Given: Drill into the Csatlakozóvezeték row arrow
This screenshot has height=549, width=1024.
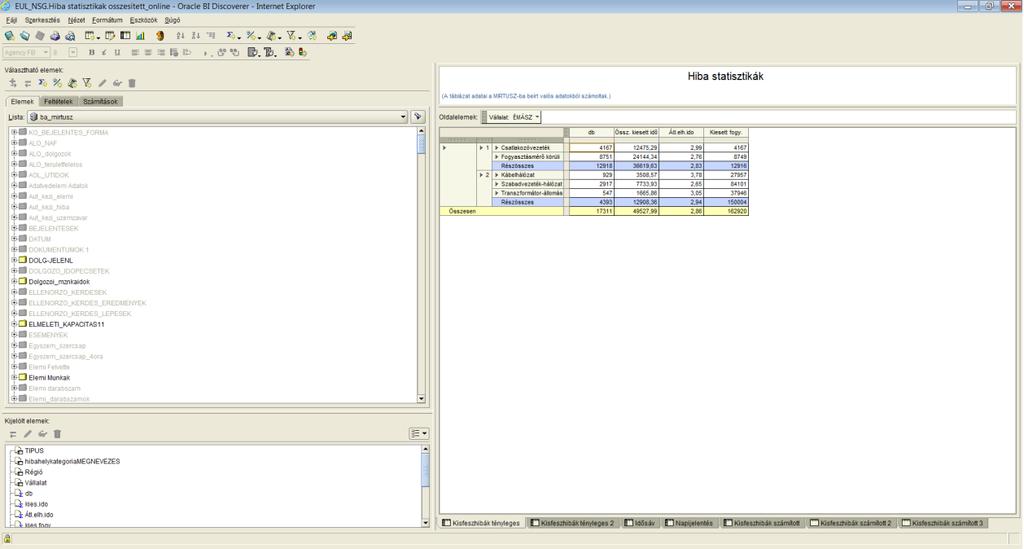Looking at the screenshot, I should pyautogui.click(x=496, y=148).
